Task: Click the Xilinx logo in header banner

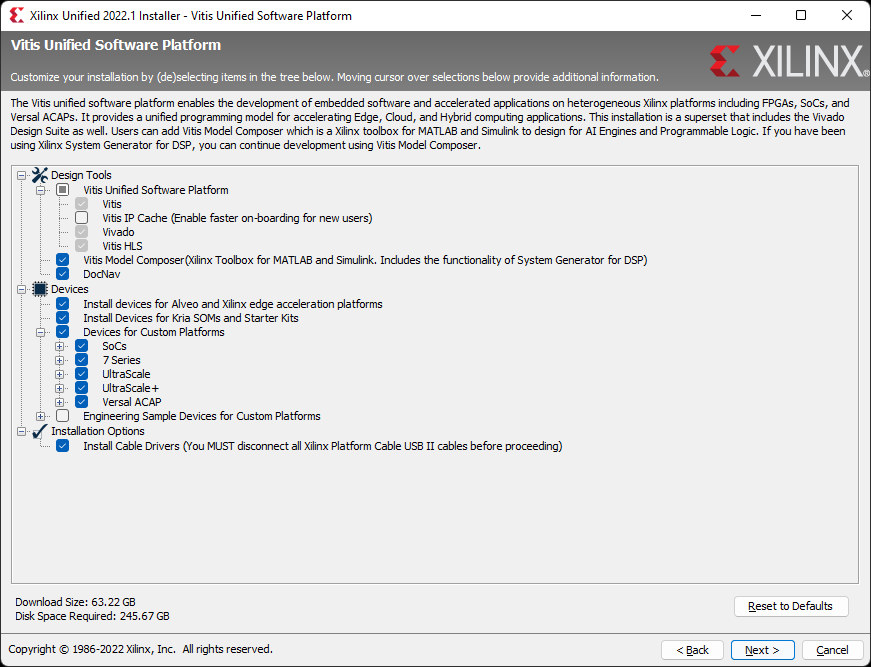Action: pos(789,61)
